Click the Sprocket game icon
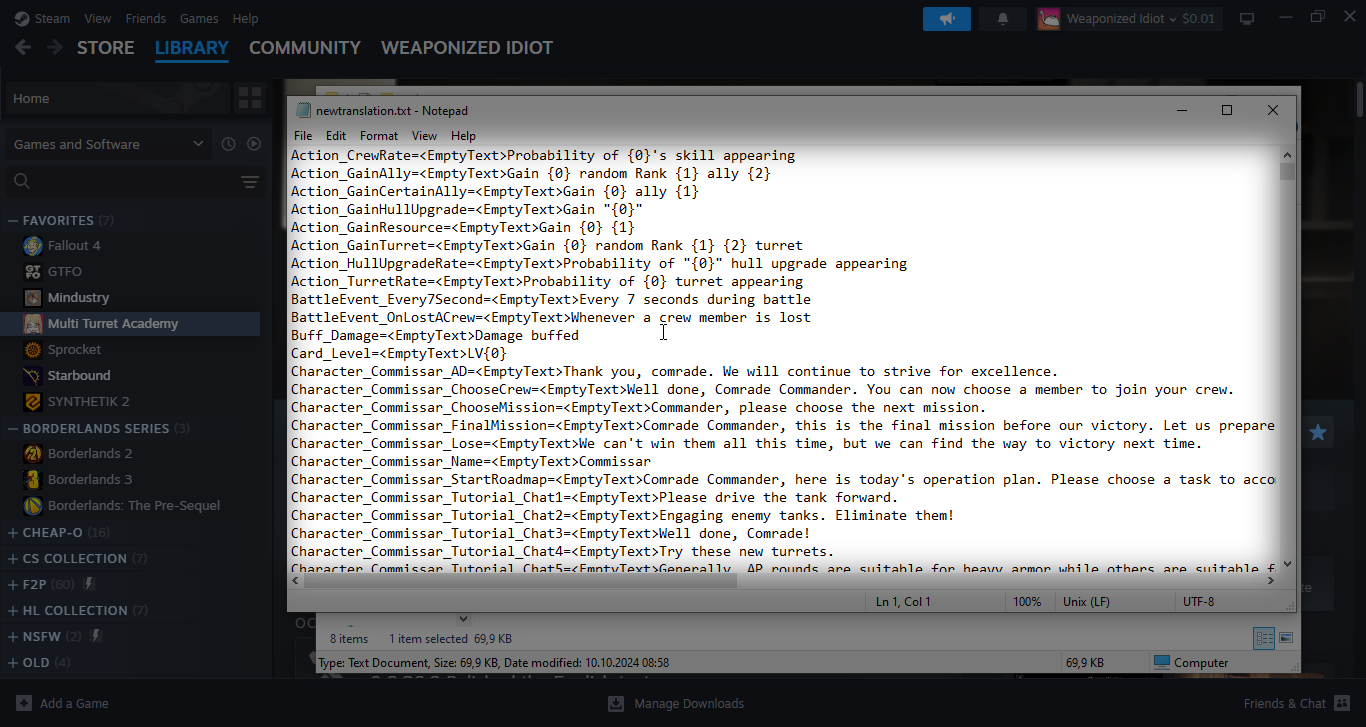 tap(33, 349)
